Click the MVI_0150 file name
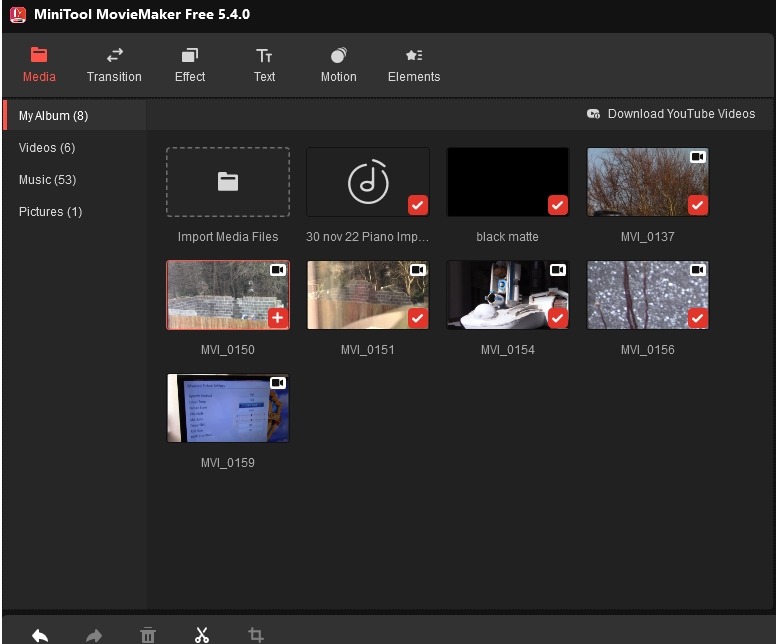 point(228,350)
